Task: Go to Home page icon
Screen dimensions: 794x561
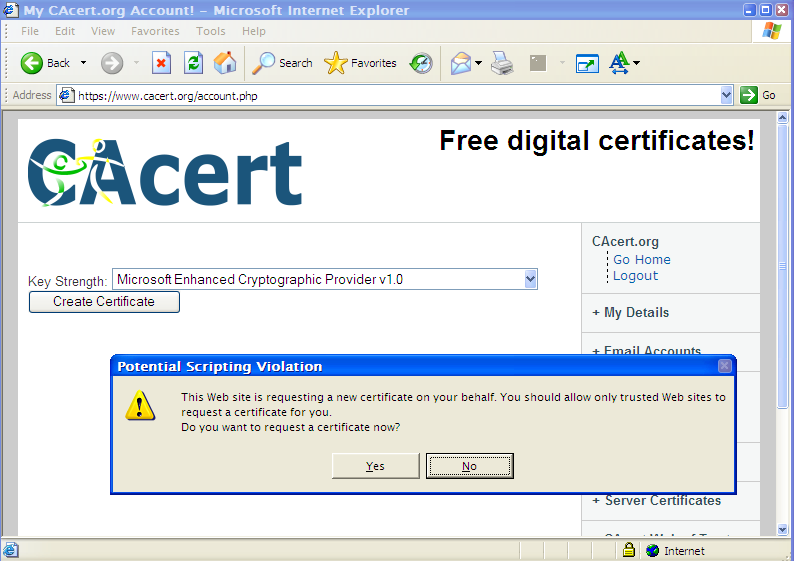Action: coord(226,63)
